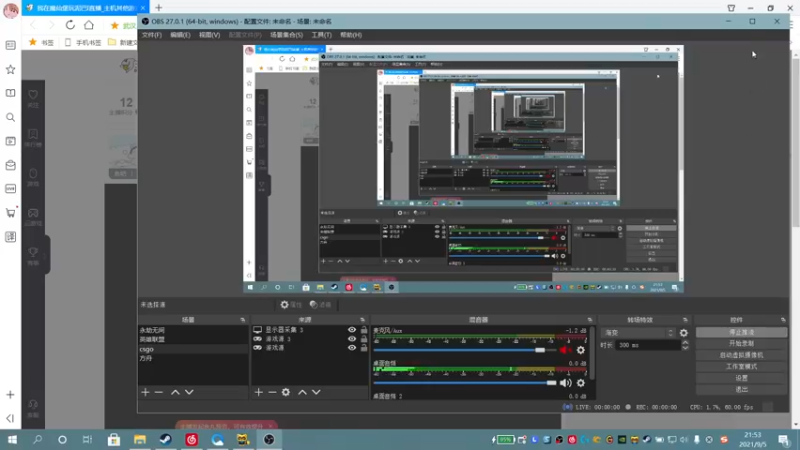
Task: Open the 工具(T) menu
Action: (x=321, y=35)
